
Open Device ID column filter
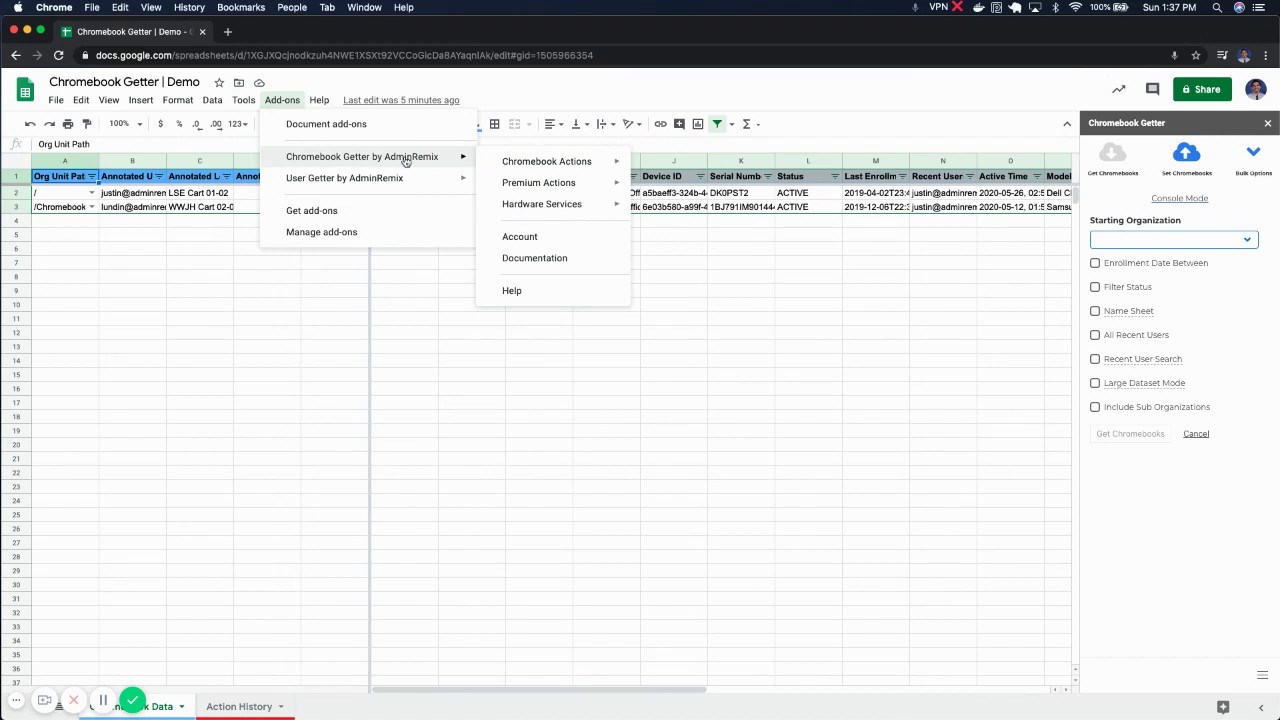point(700,177)
